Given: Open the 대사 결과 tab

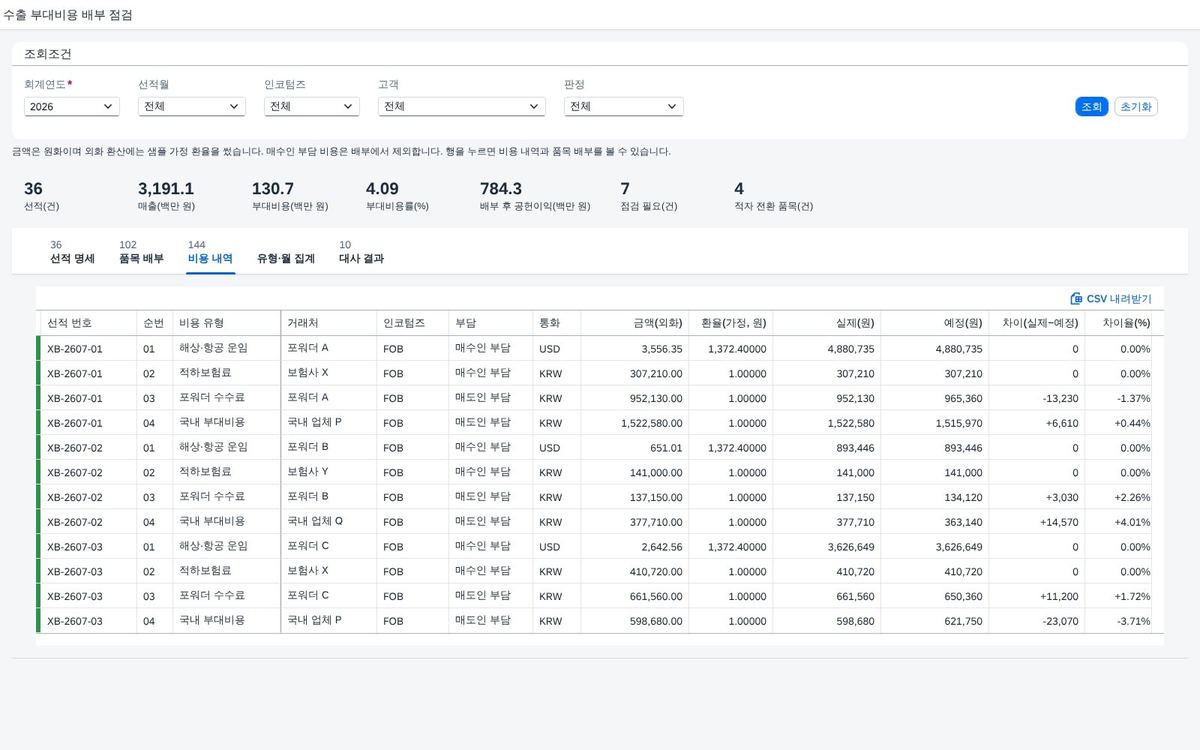Looking at the screenshot, I should pos(361,252).
